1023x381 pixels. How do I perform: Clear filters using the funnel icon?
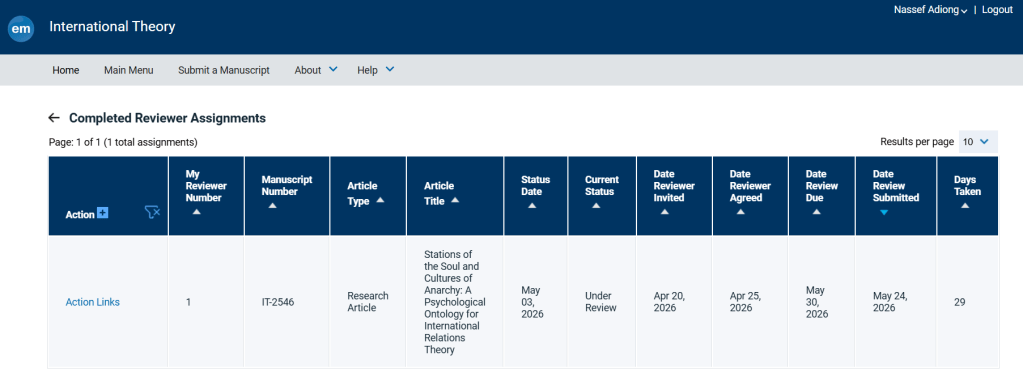point(152,212)
